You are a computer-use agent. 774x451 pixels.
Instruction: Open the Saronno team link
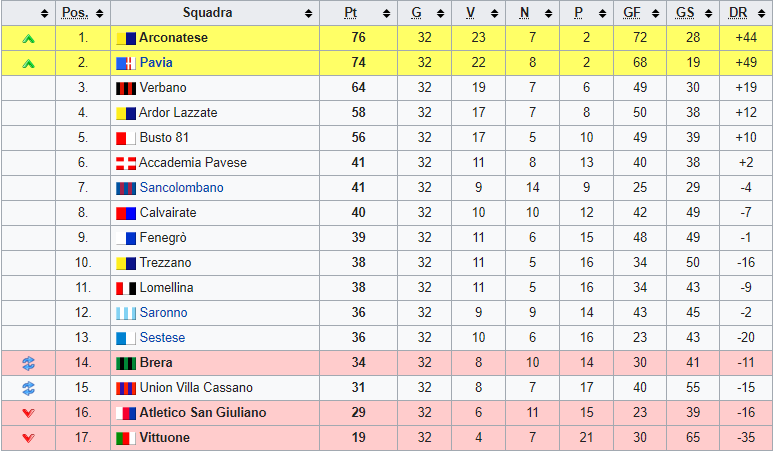pyautogui.click(x=163, y=312)
